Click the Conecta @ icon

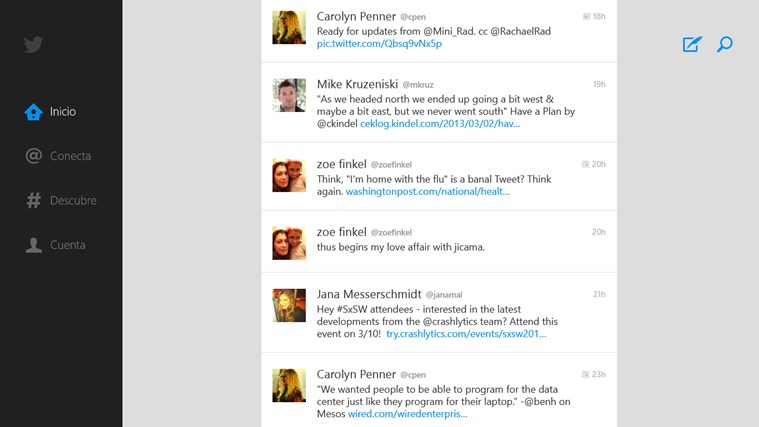33,156
